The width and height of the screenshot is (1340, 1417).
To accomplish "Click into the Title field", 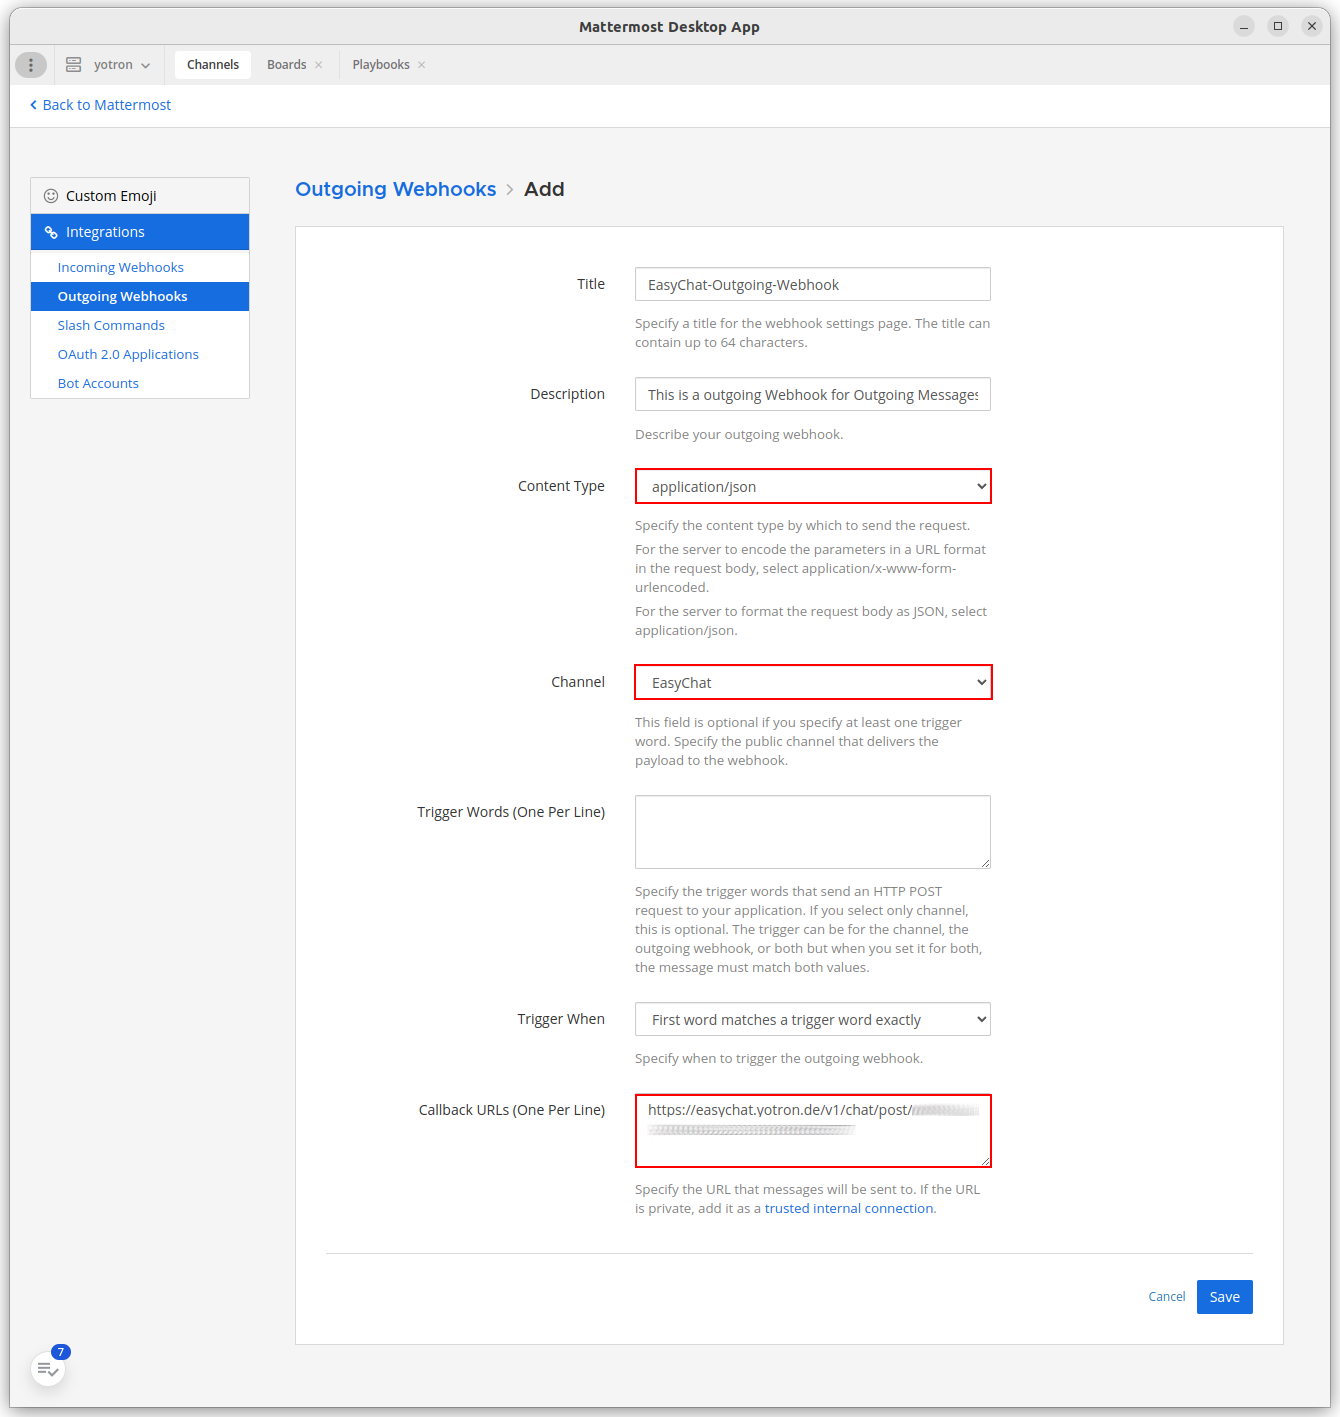I will click(x=813, y=284).
